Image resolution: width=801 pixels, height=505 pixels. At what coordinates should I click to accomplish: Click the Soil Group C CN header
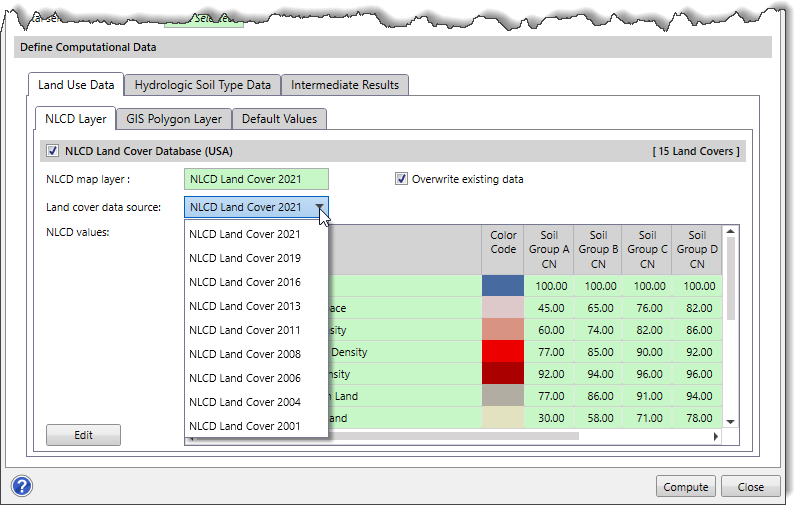click(647, 250)
